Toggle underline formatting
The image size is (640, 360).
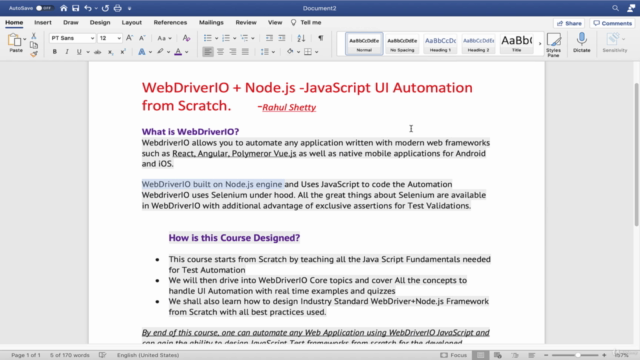coord(79,52)
